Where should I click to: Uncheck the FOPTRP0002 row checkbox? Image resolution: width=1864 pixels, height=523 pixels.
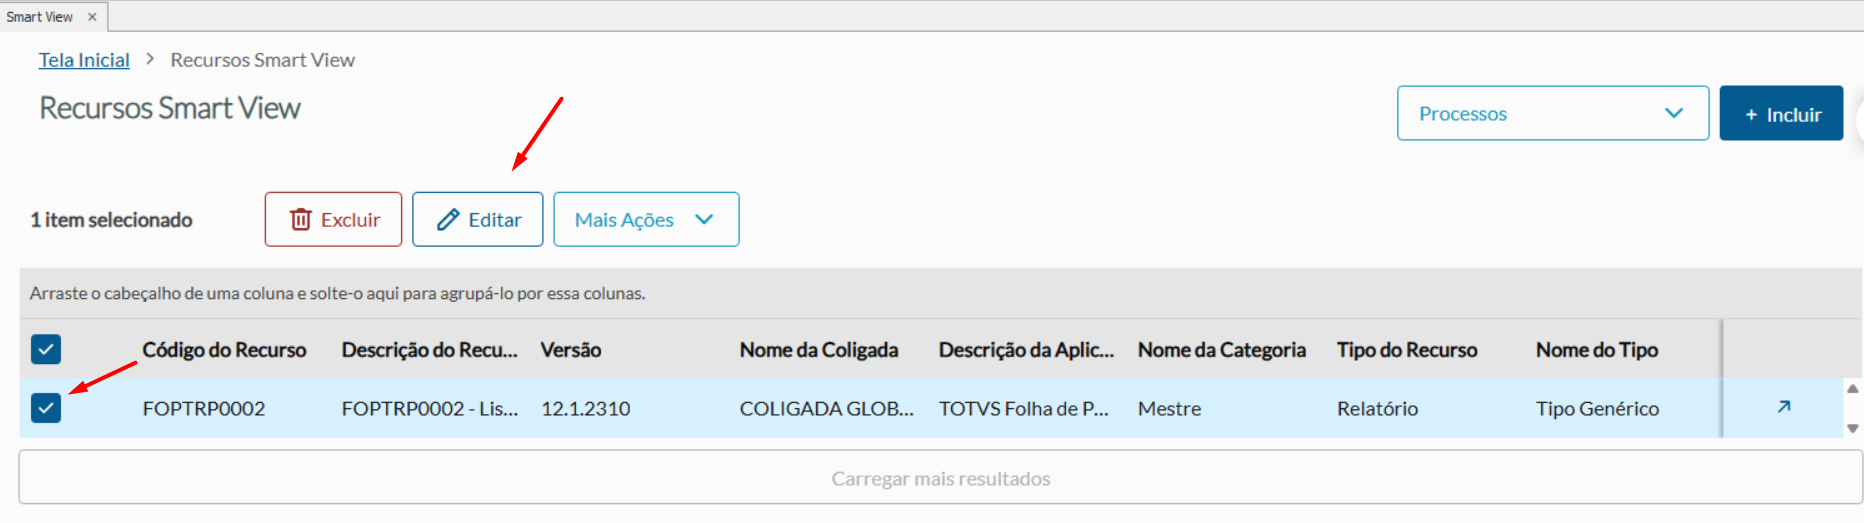46,408
